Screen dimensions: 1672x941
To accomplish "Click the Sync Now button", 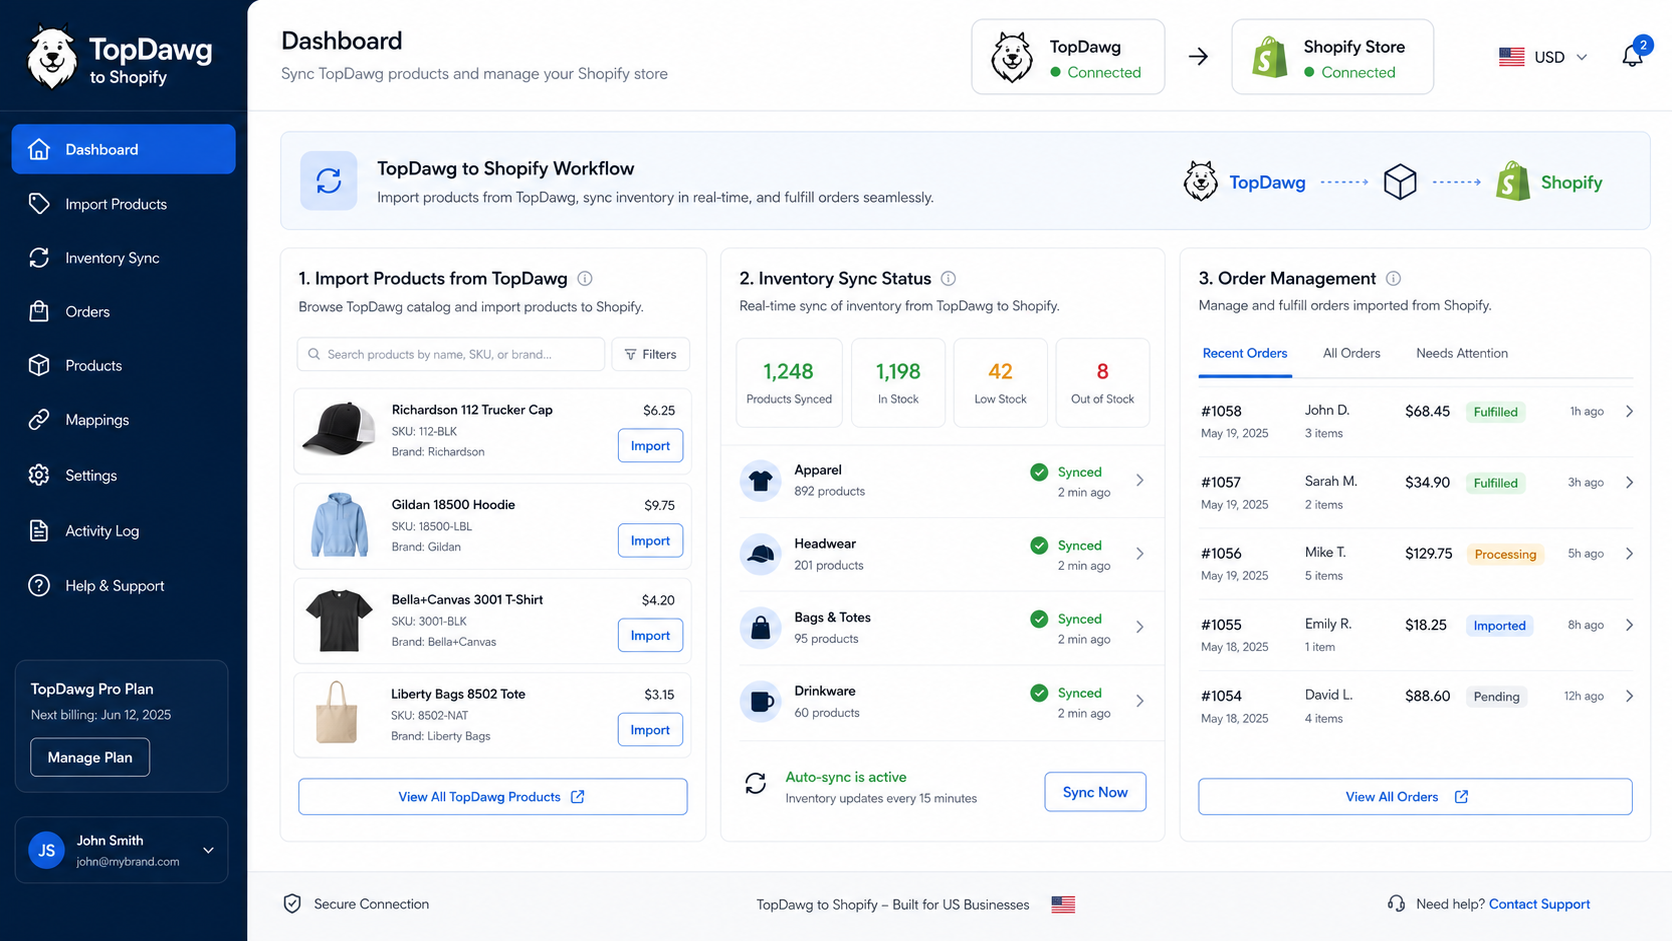I will (x=1095, y=792).
